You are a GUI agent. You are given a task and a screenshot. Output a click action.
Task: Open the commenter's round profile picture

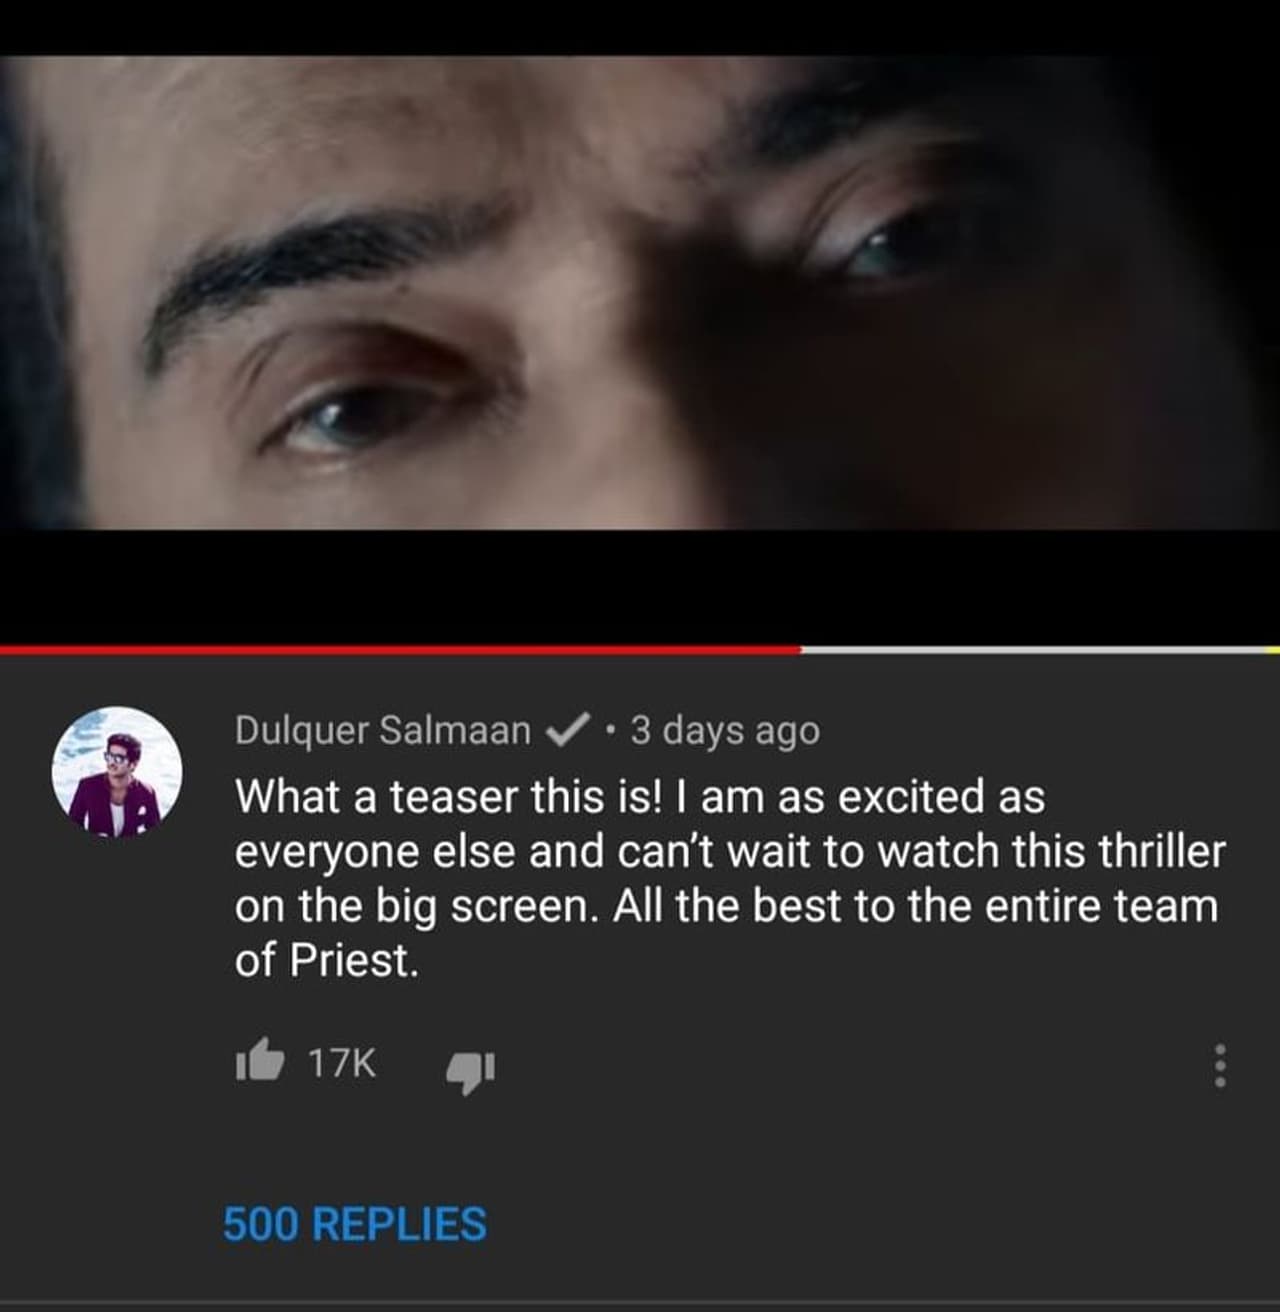tap(117, 772)
